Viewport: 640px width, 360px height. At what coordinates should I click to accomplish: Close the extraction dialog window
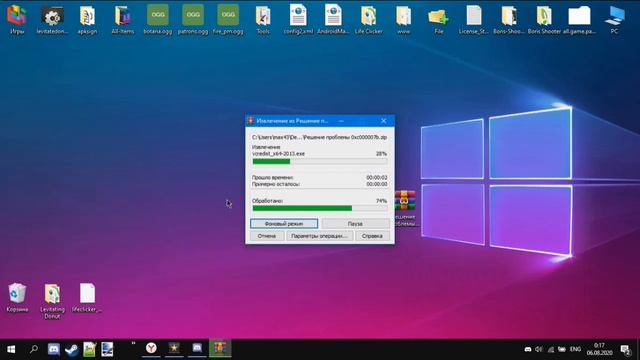pyautogui.click(x=383, y=121)
